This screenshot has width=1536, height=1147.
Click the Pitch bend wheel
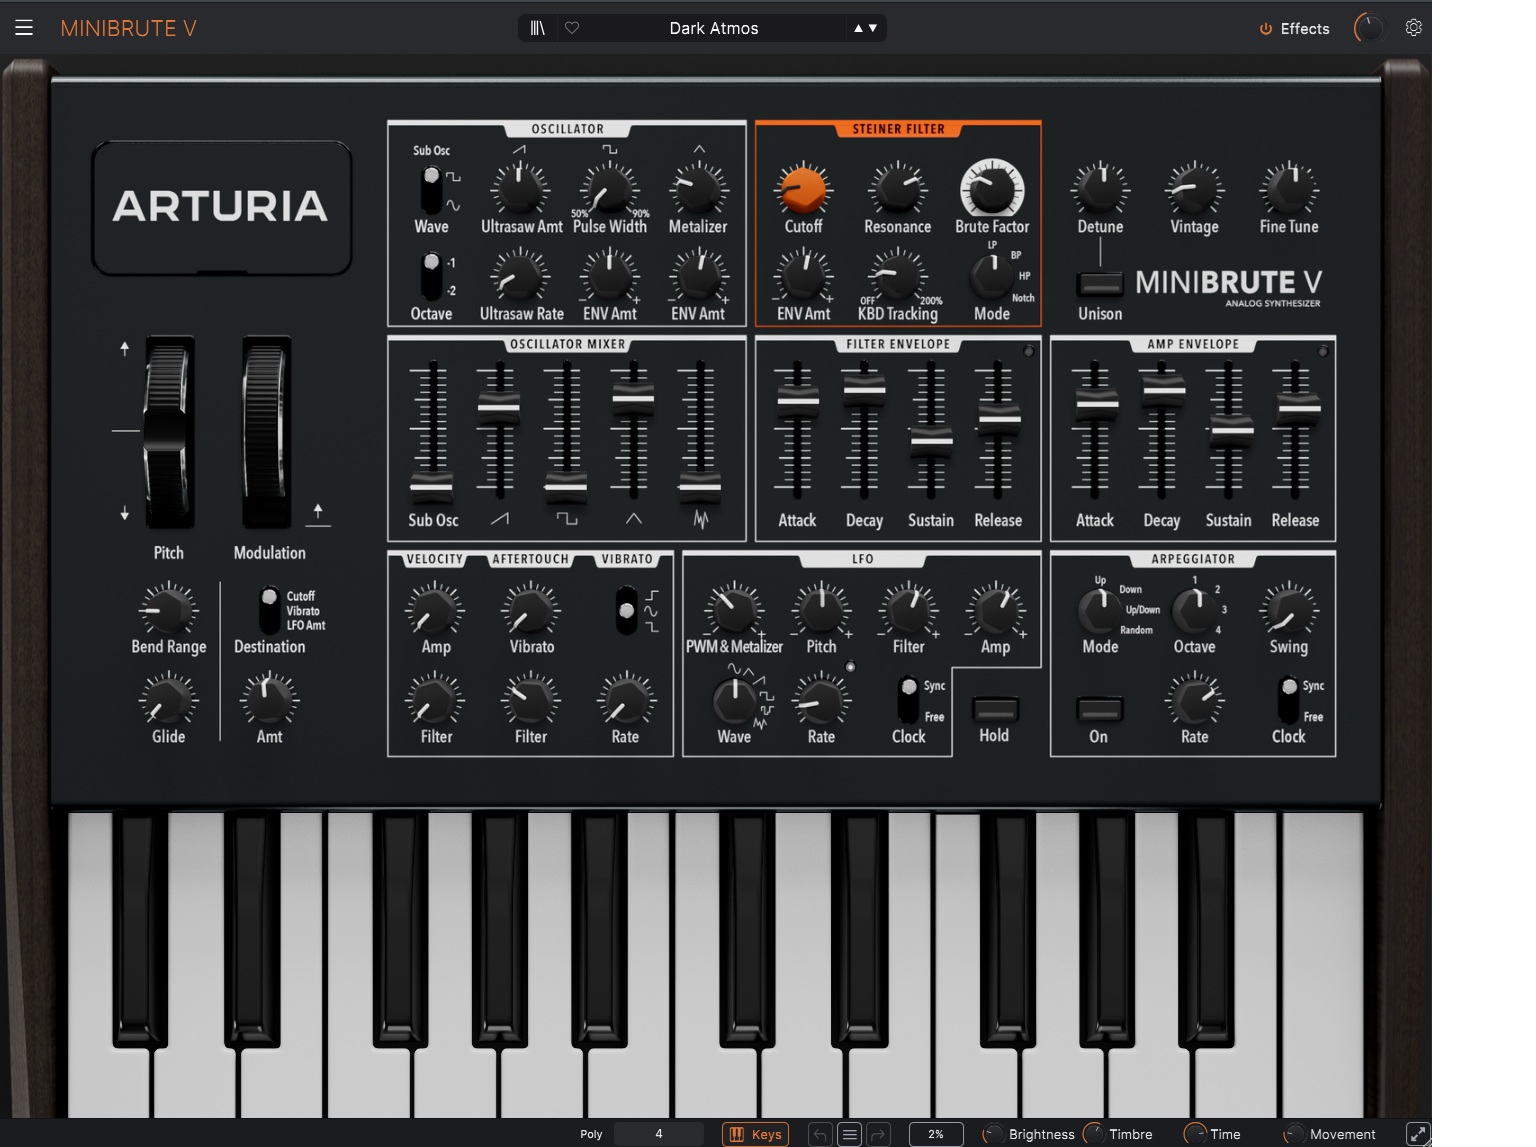pyautogui.click(x=168, y=432)
